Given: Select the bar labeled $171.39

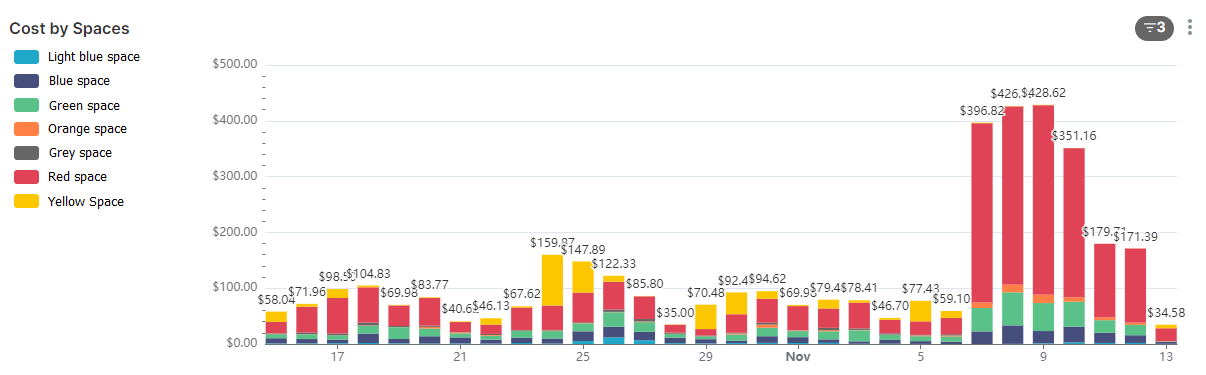Looking at the screenshot, I should (x=1136, y=296).
